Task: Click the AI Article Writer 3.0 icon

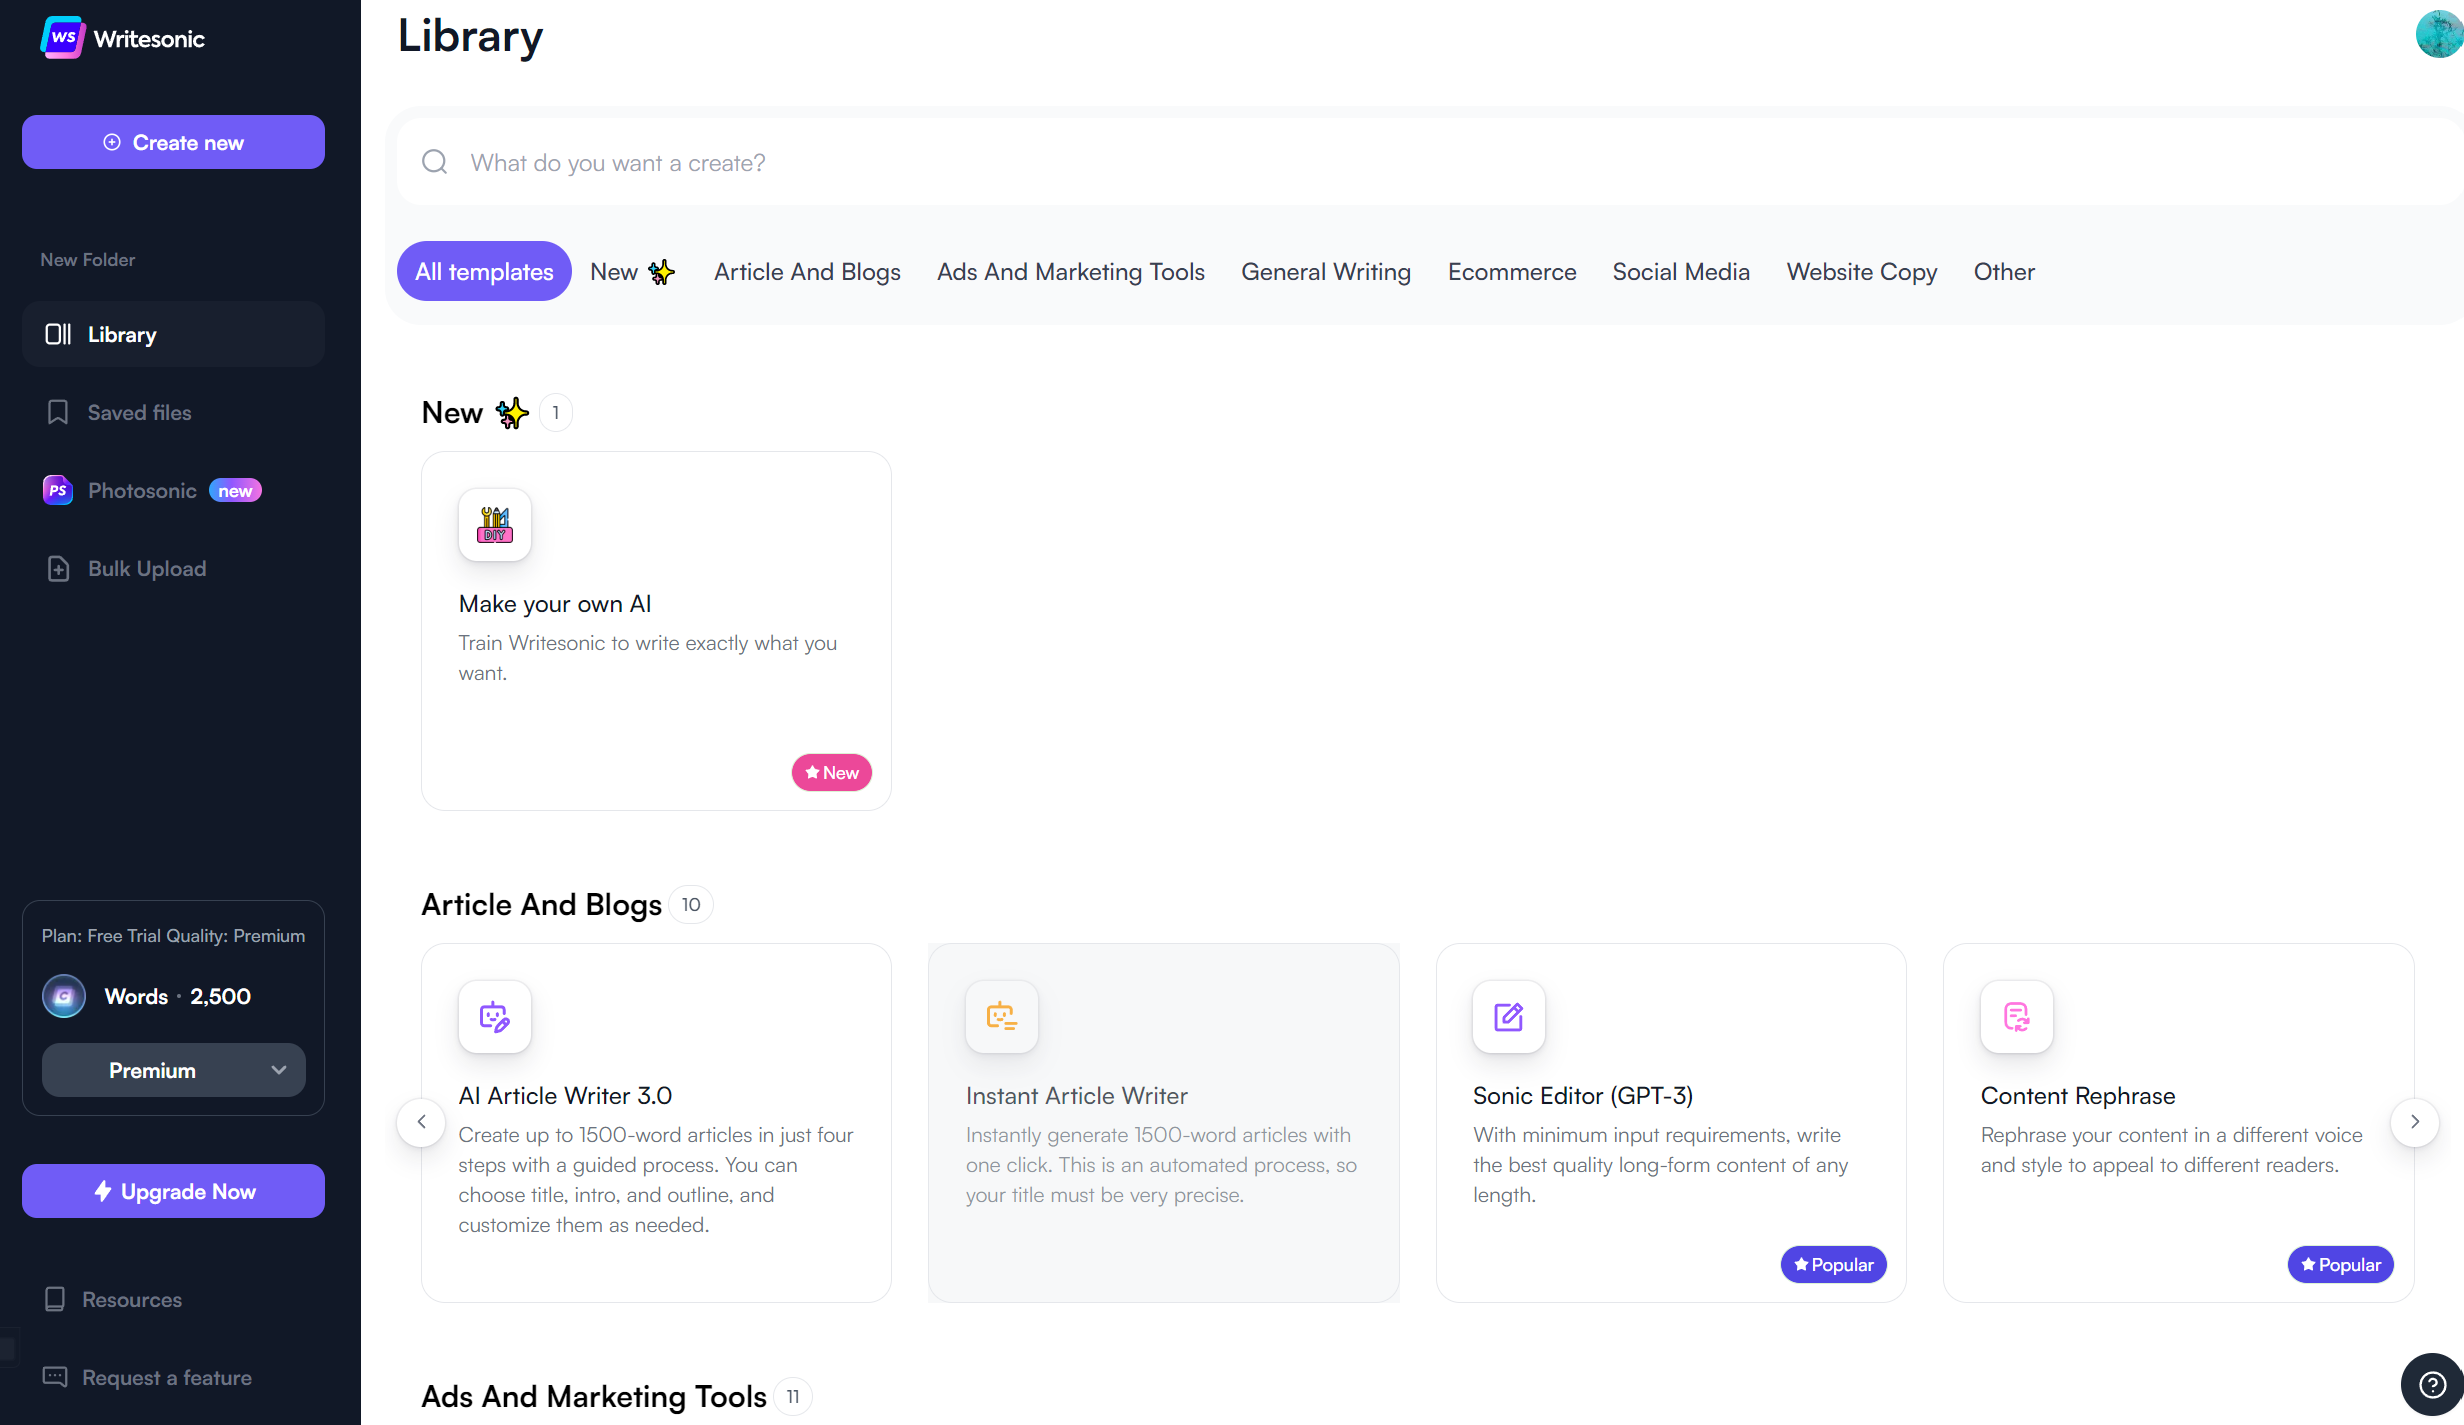Action: (x=495, y=1017)
